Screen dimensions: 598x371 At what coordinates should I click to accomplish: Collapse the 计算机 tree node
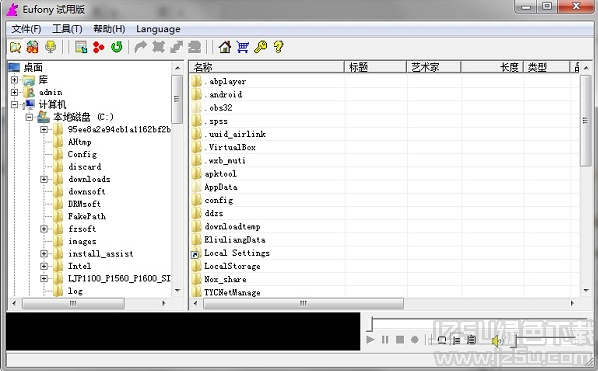tap(14, 104)
